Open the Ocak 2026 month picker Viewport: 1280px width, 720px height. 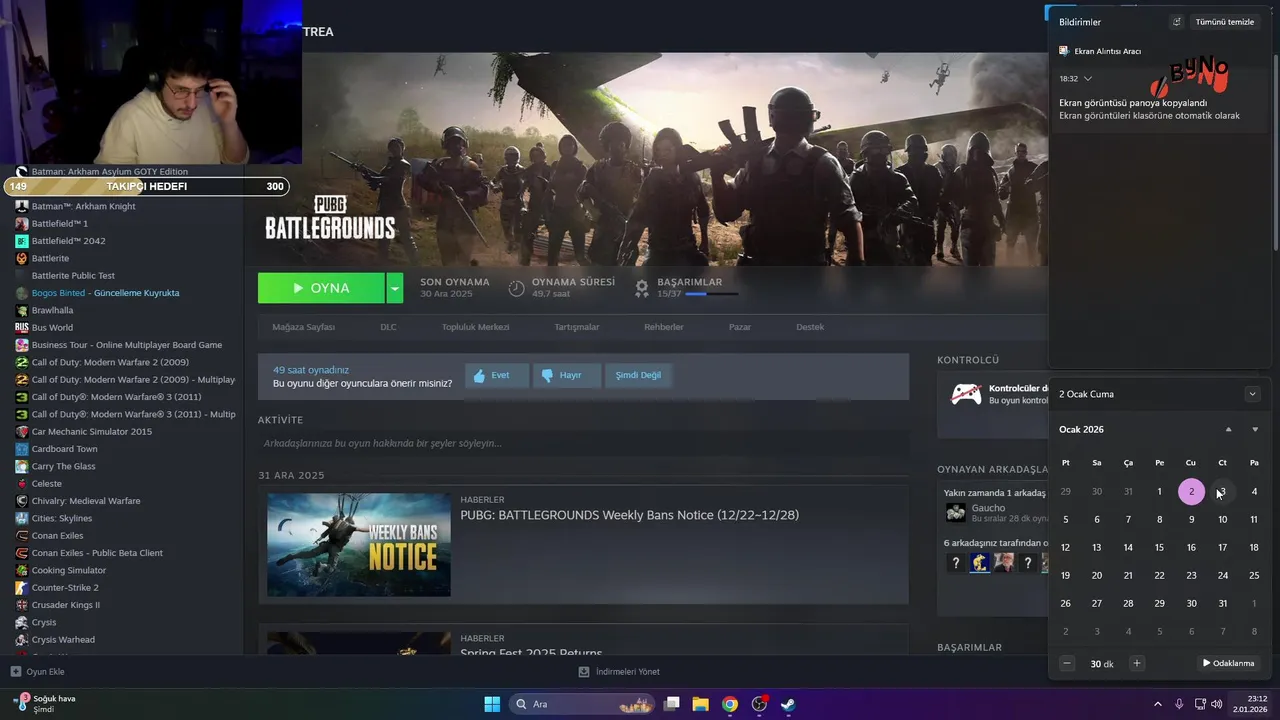click(x=1081, y=429)
